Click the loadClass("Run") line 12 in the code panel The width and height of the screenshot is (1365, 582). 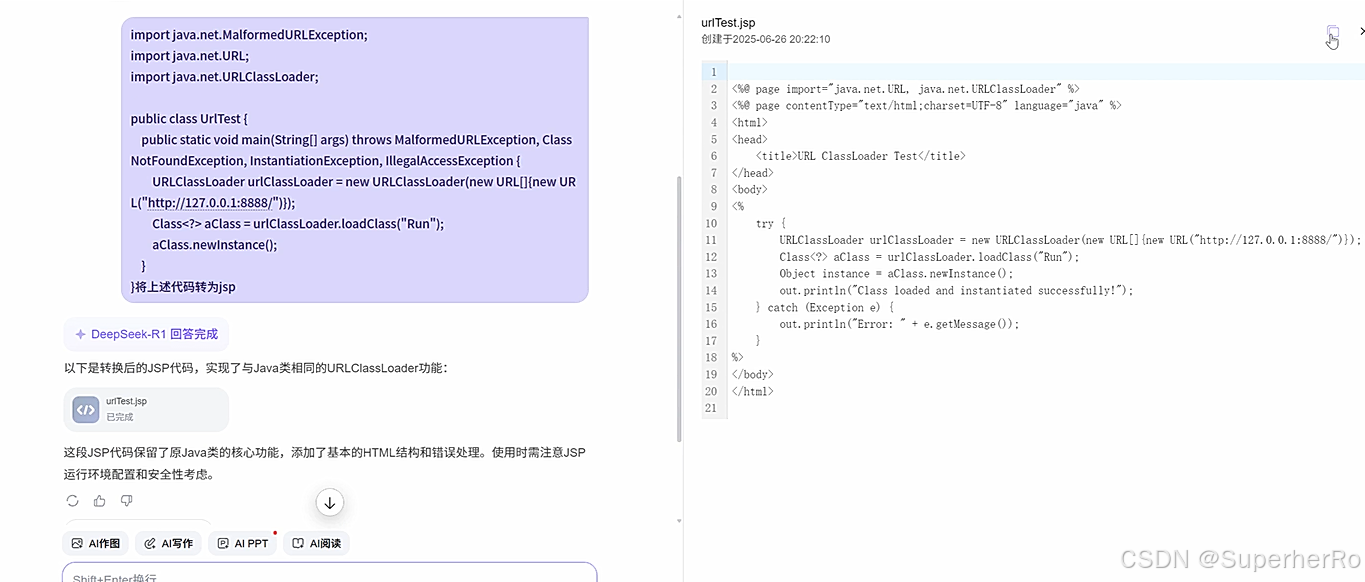click(x=930, y=257)
